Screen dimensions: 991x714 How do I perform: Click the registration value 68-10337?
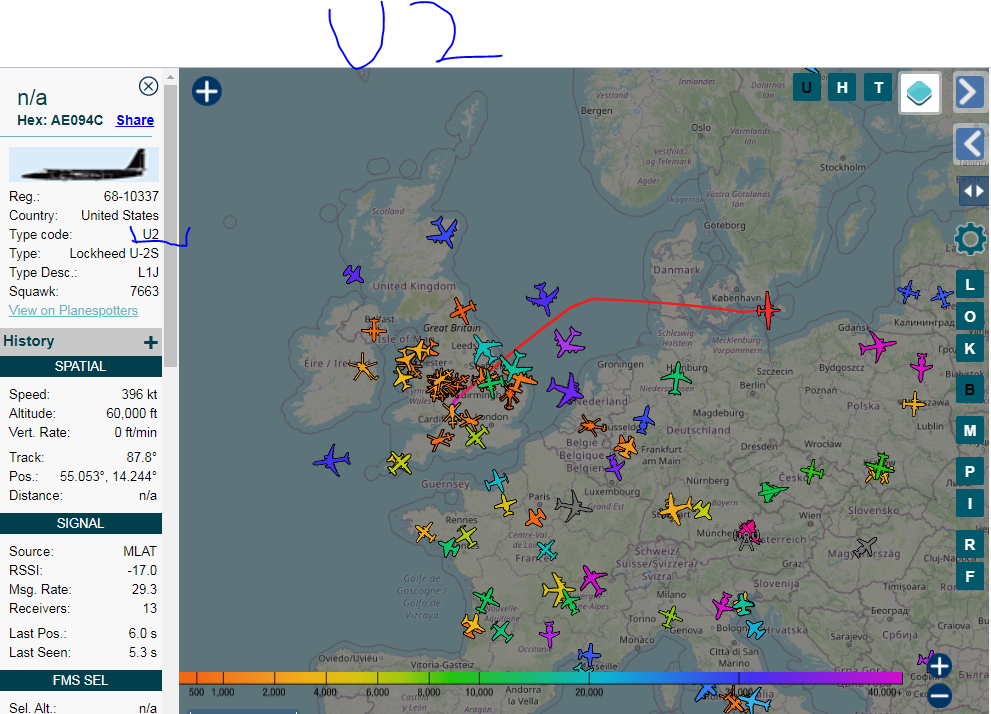tap(131, 197)
